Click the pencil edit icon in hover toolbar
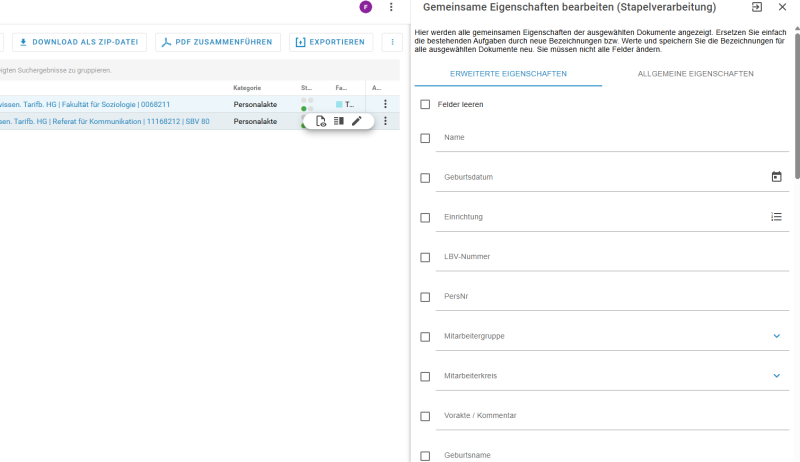 (x=357, y=121)
